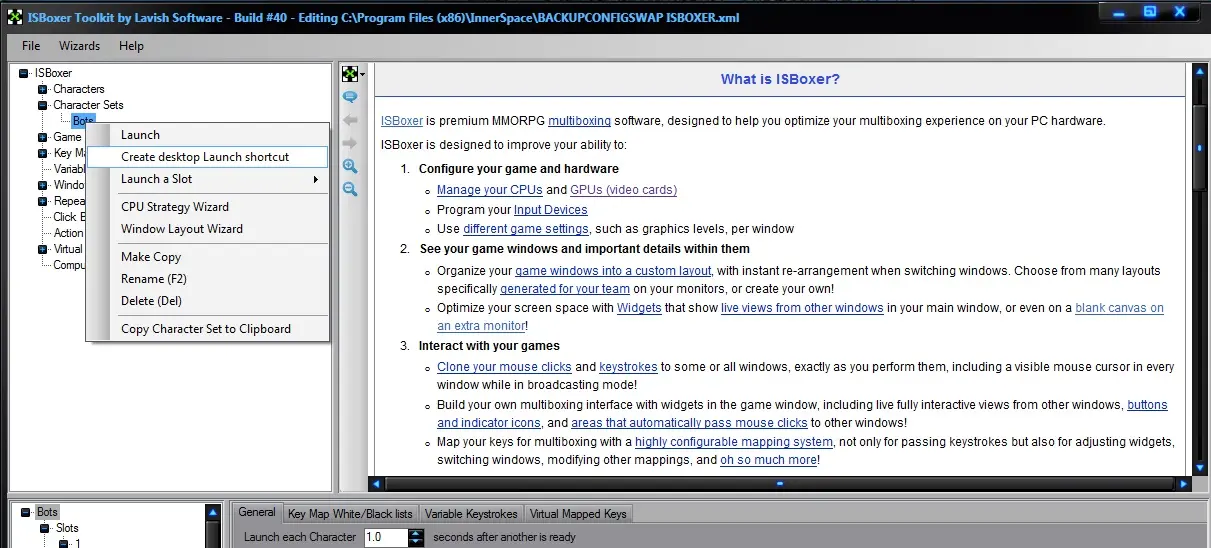Screen dimensions: 1211x548
Task: Select Create desktop Launch shortcut
Action: (208, 157)
